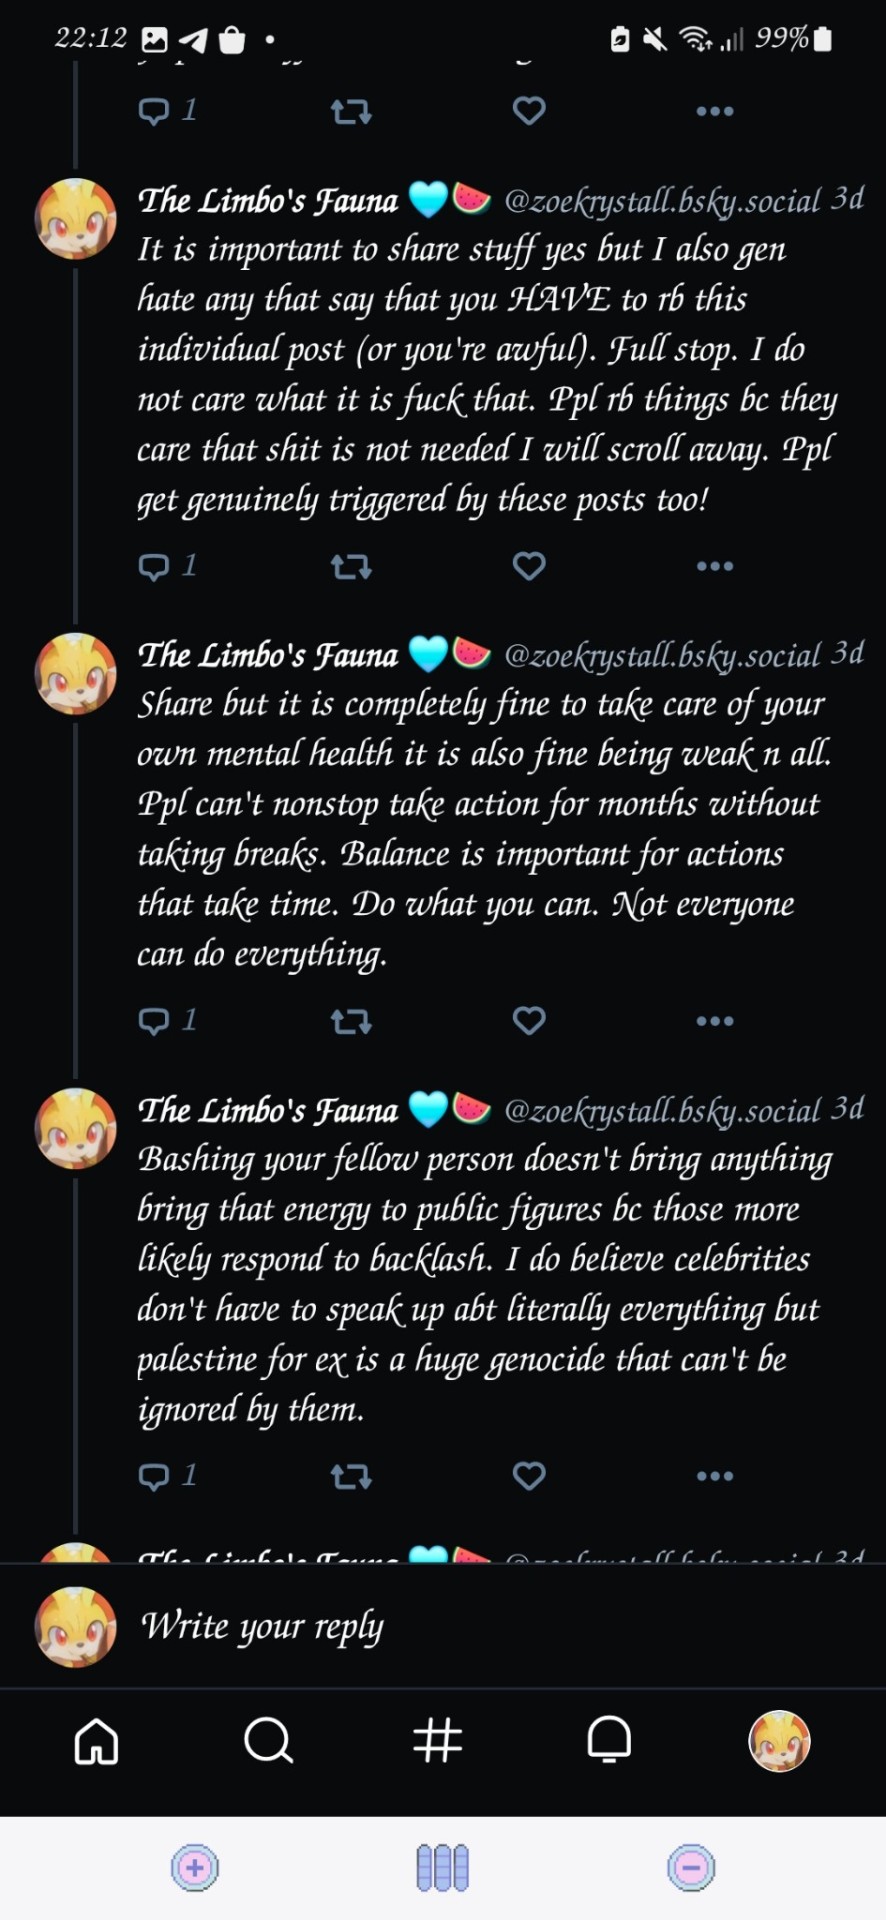Viewport: 886px width, 1920px height.
Task: Like the post about being told to rb
Action: [528, 566]
